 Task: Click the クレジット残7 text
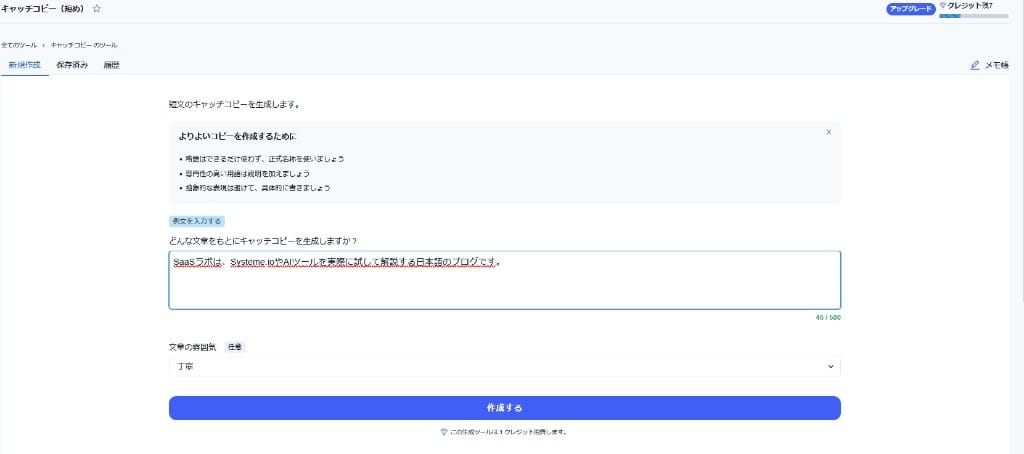(x=970, y=5)
